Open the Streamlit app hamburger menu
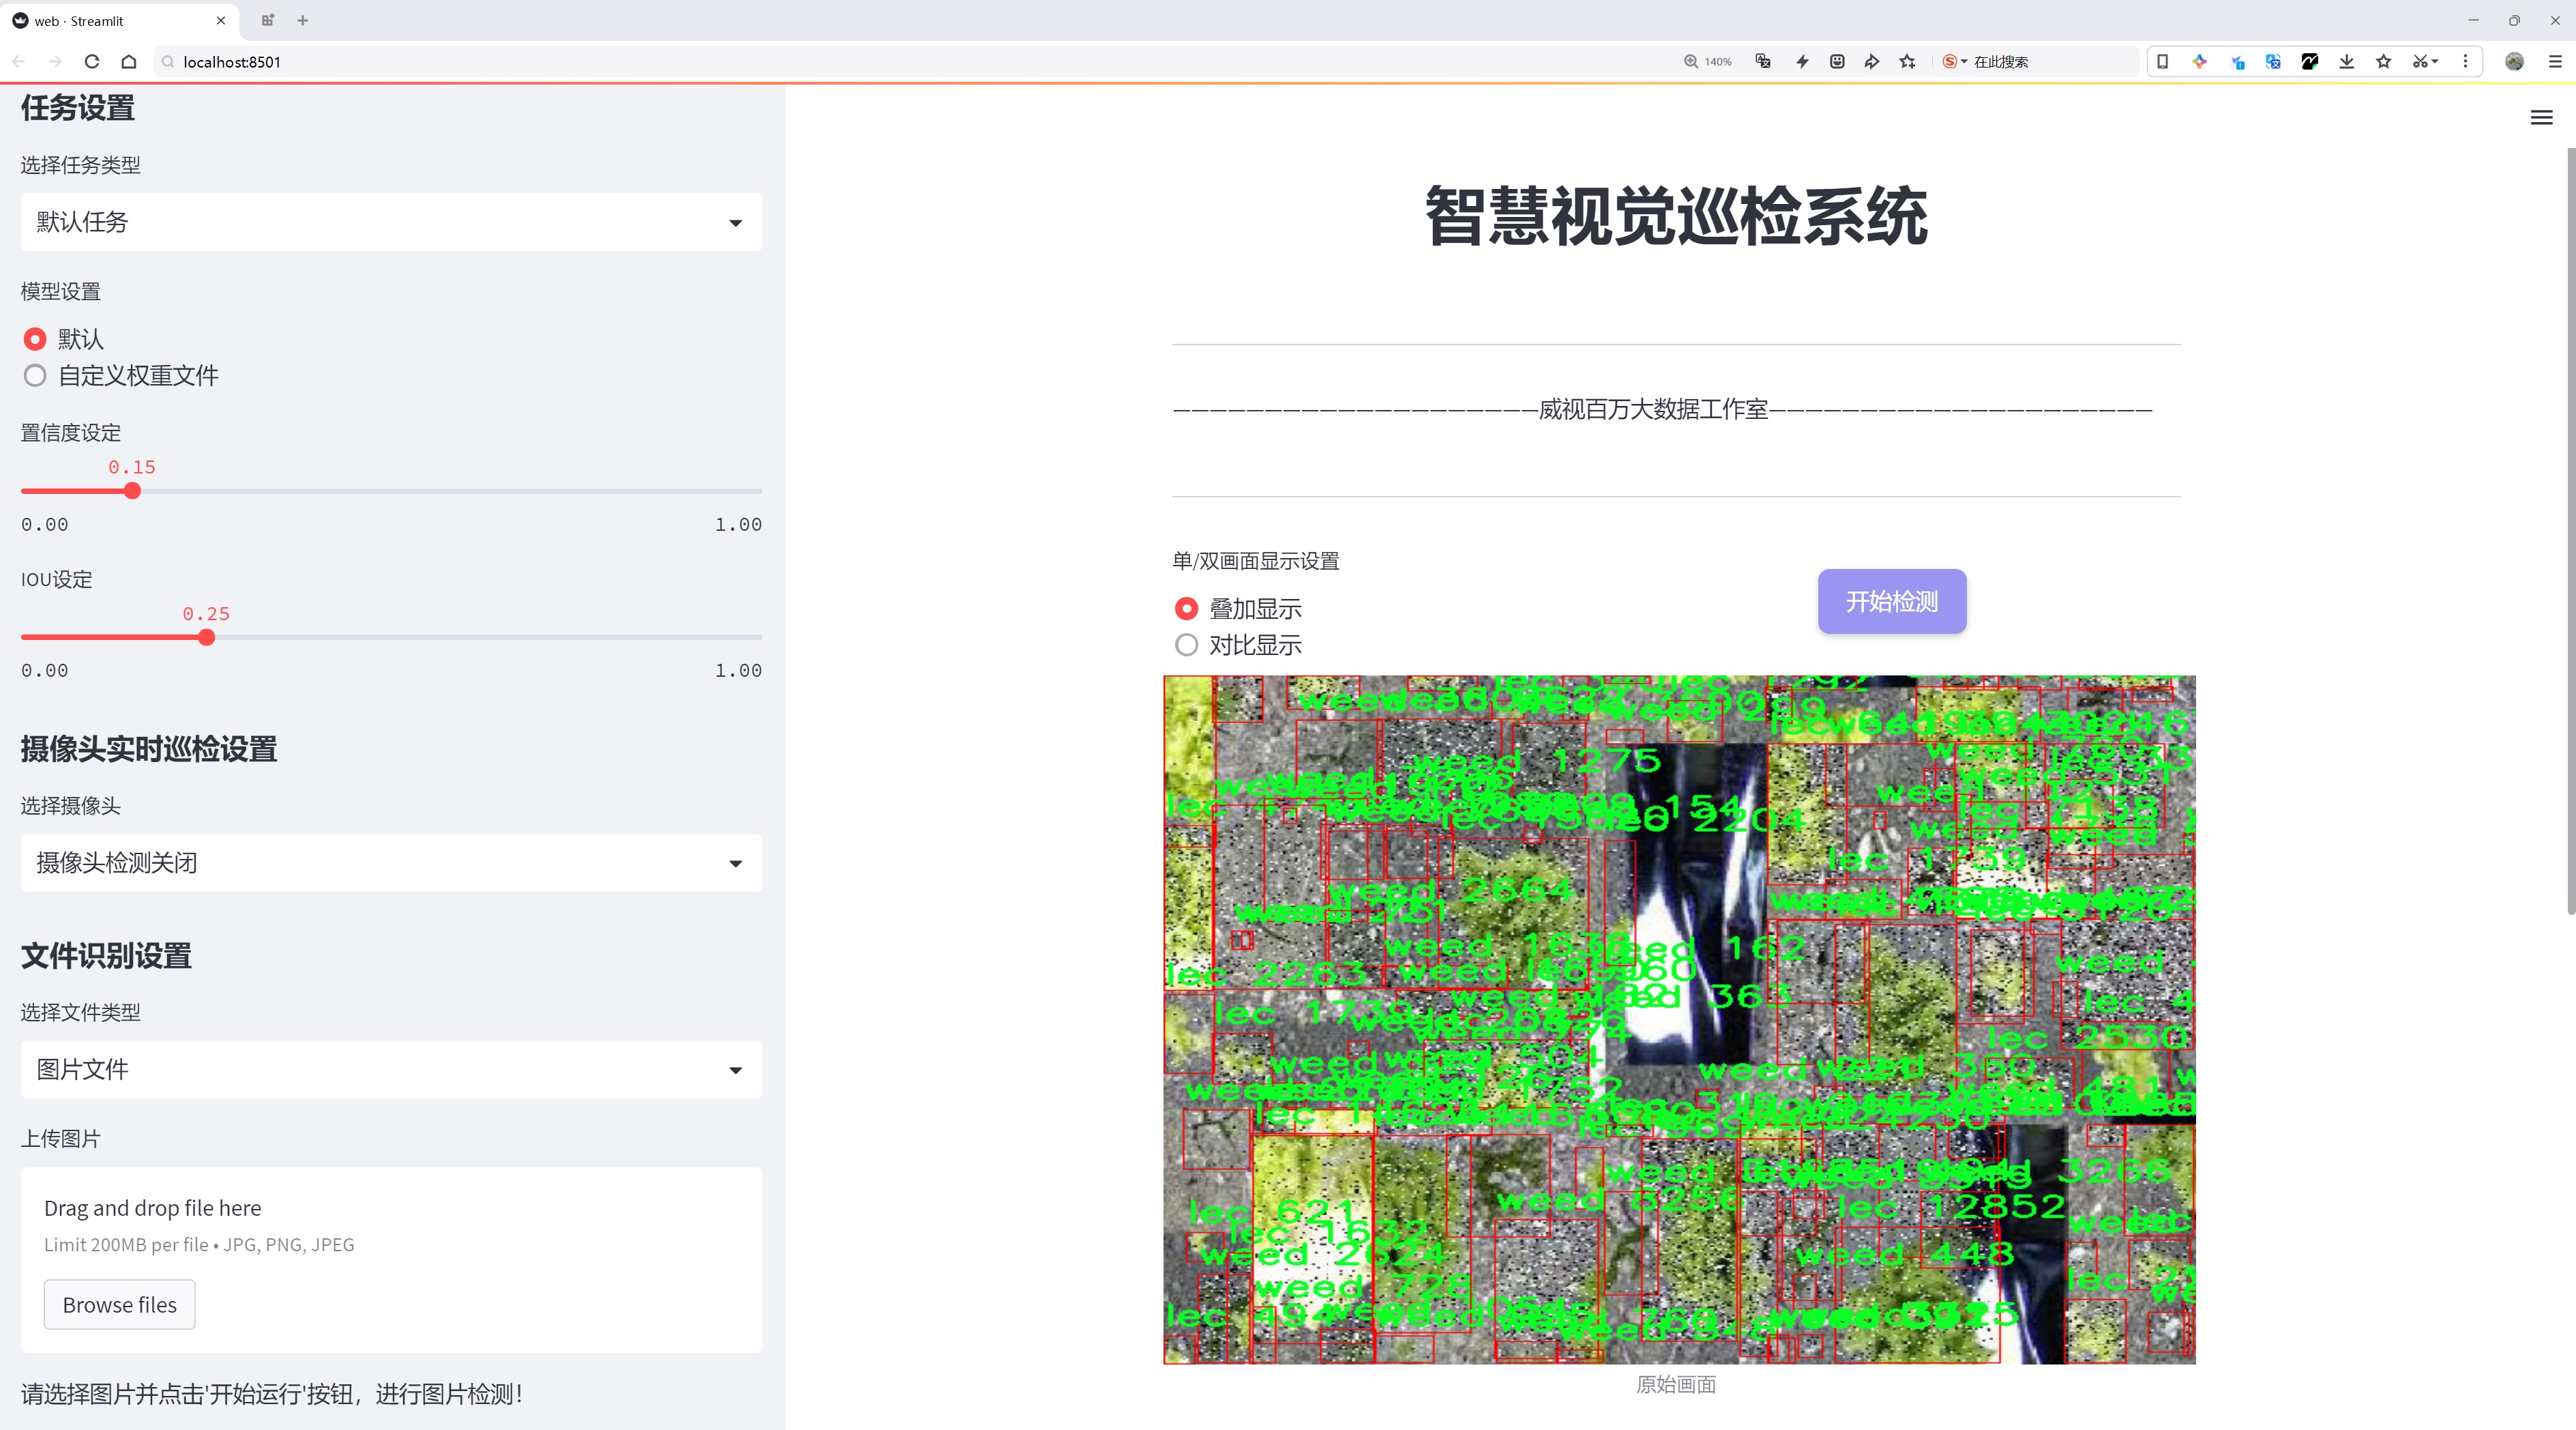The width and height of the screenshot is (2576, 1430). tap(2541, 118)
